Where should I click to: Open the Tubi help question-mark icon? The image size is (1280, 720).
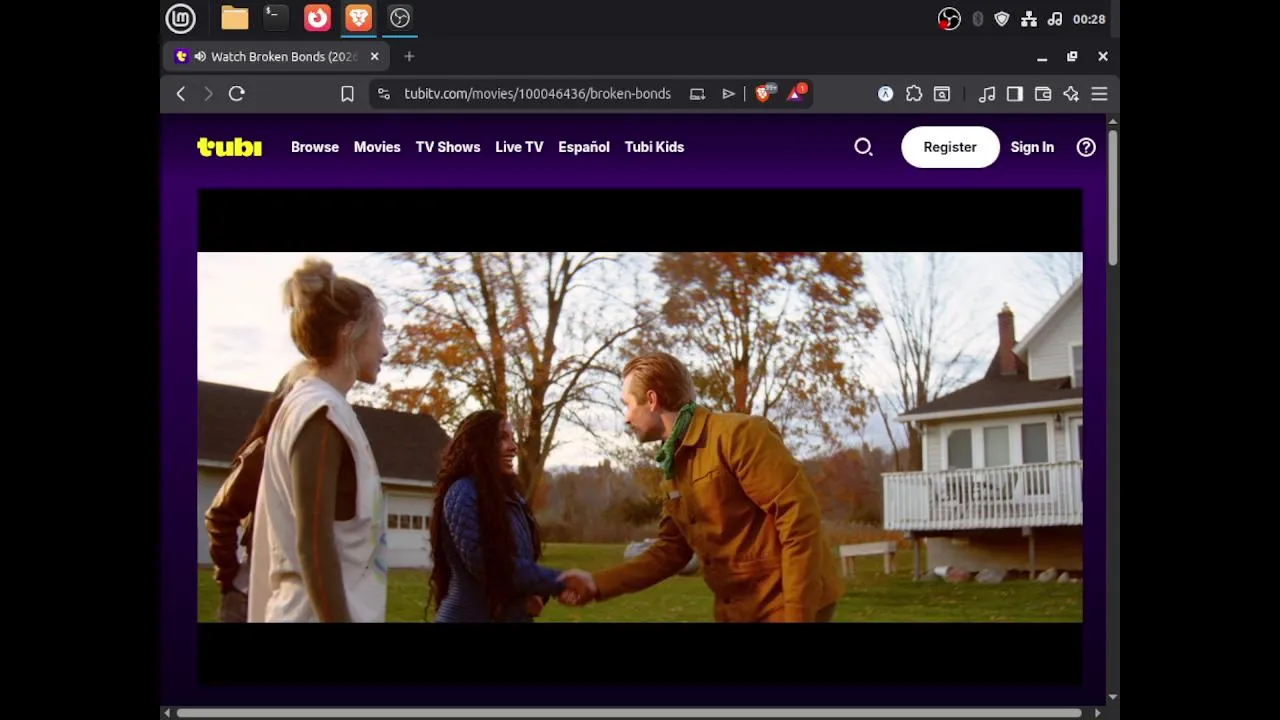coord(1086,147)
